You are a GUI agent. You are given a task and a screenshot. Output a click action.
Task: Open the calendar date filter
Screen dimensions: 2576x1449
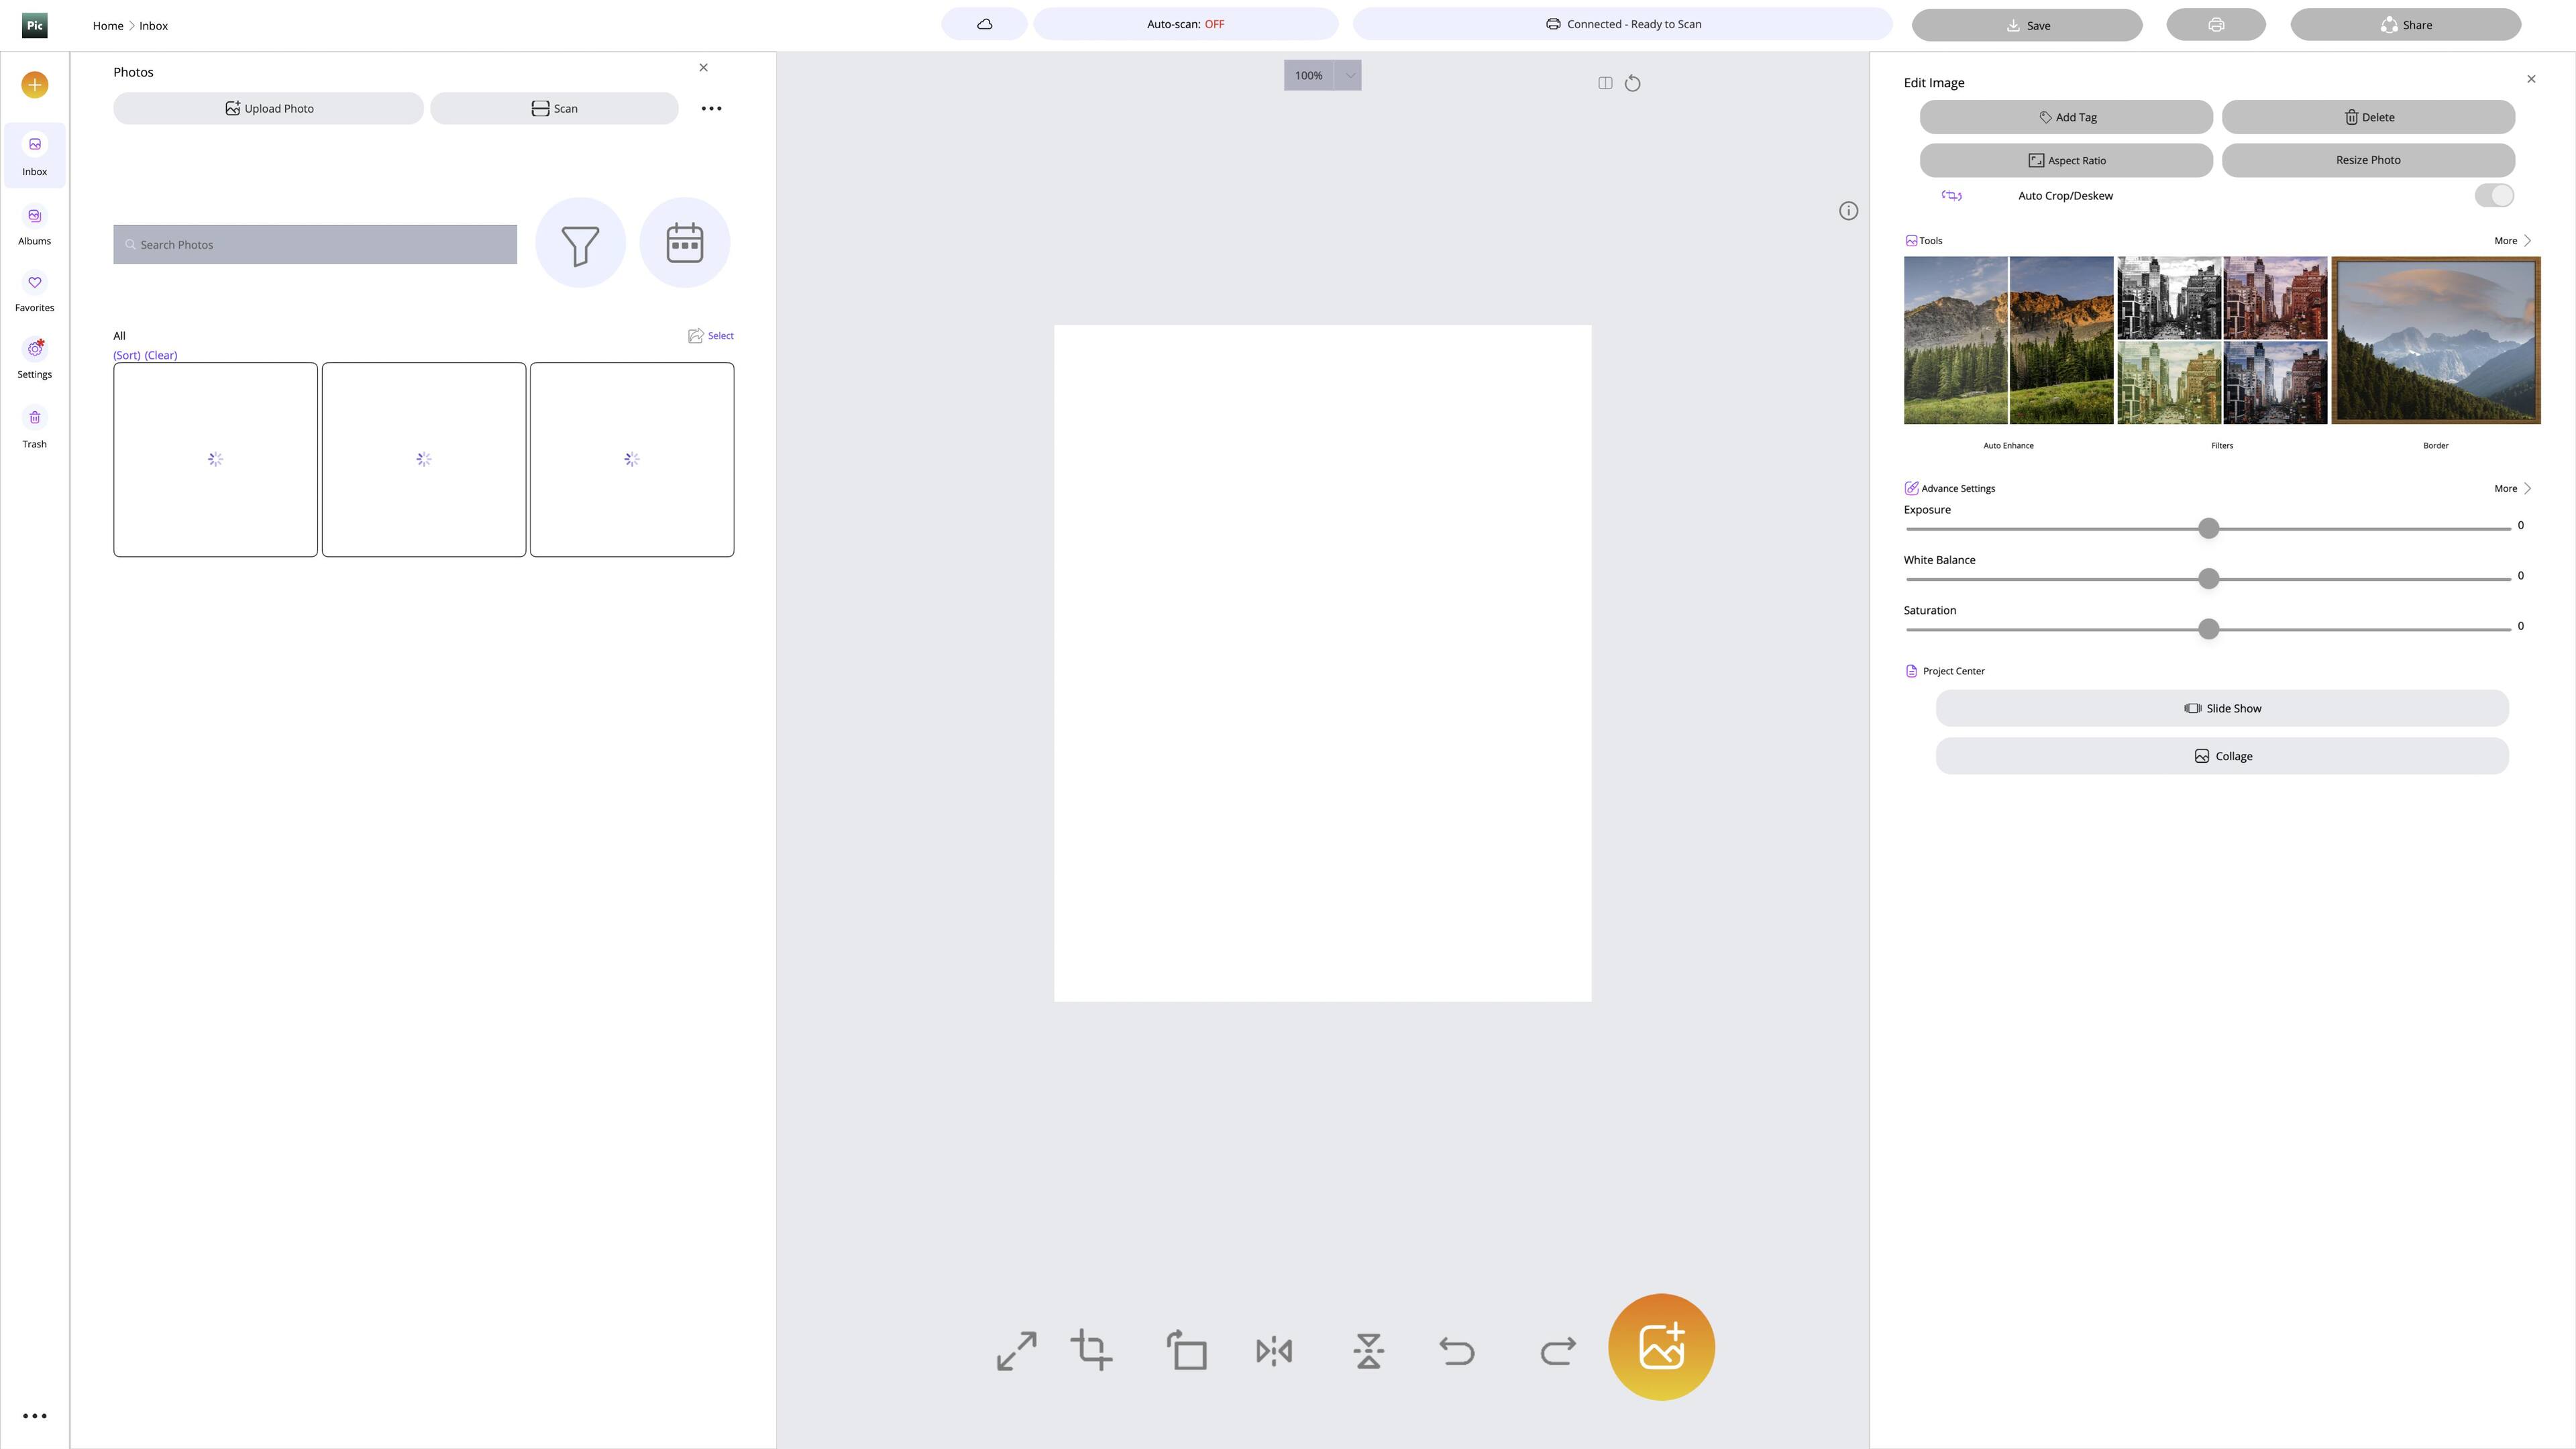684,243
